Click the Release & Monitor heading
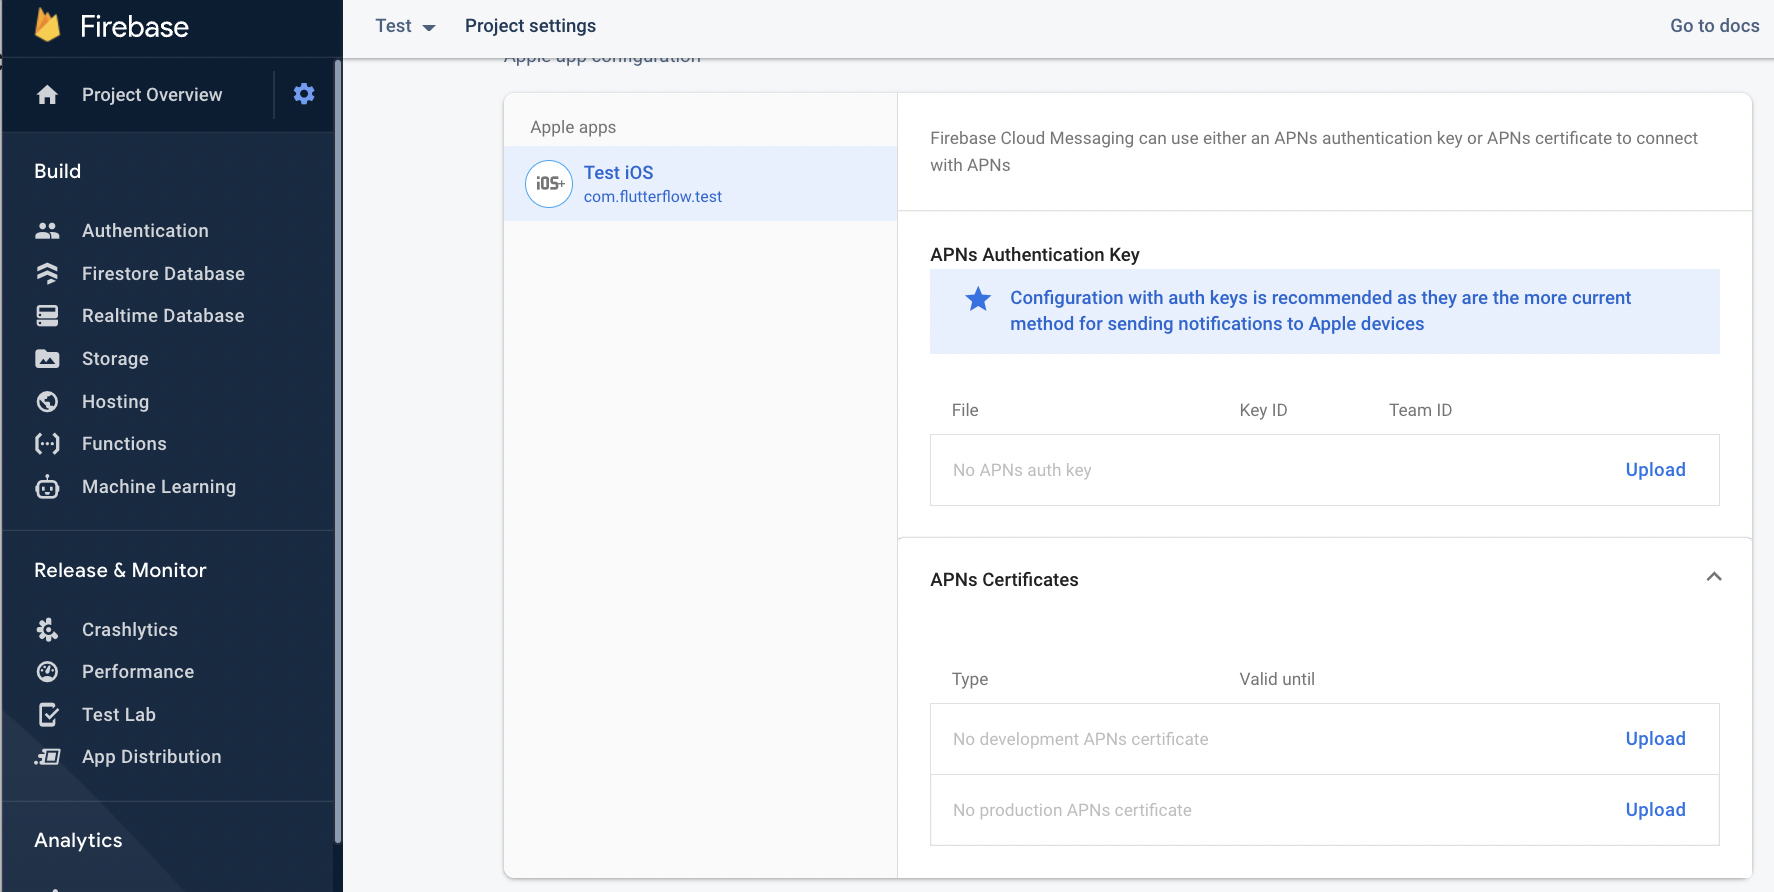This screenshot has height=892, width=1774. tap(120, 570)
